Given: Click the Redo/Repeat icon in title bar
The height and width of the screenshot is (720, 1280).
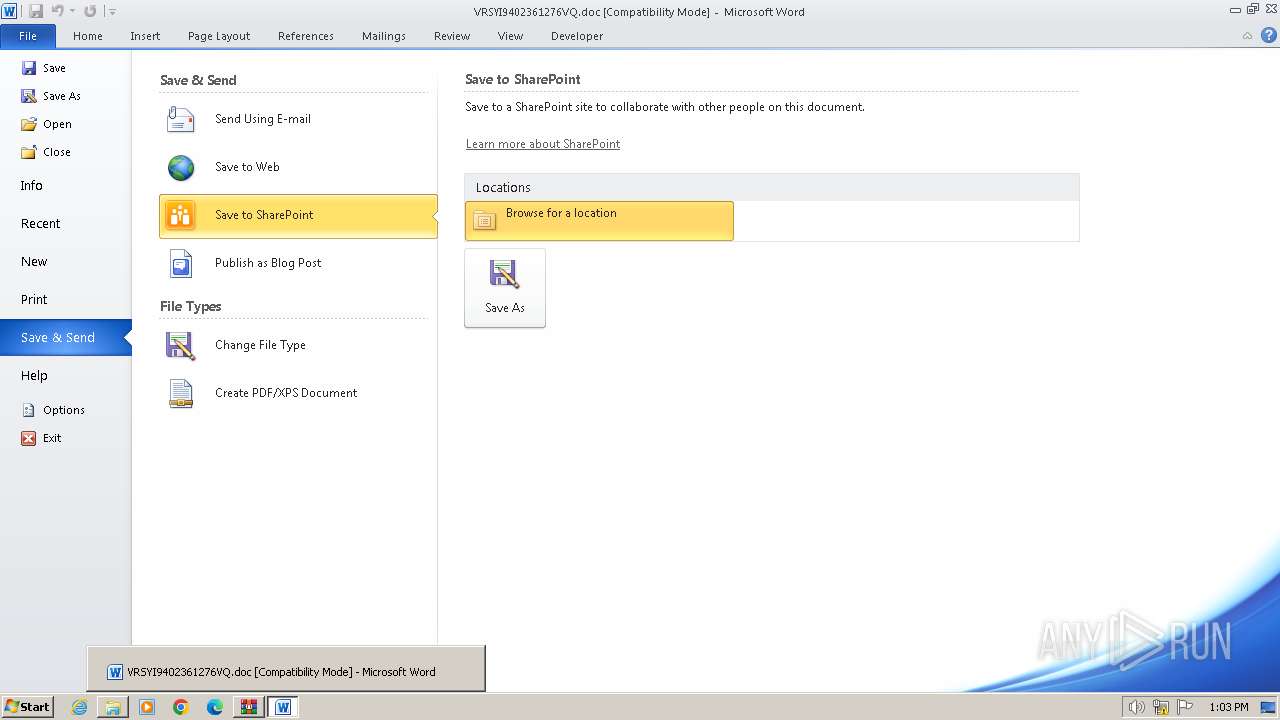Looking at the screenshot, I should click(90, 11).
